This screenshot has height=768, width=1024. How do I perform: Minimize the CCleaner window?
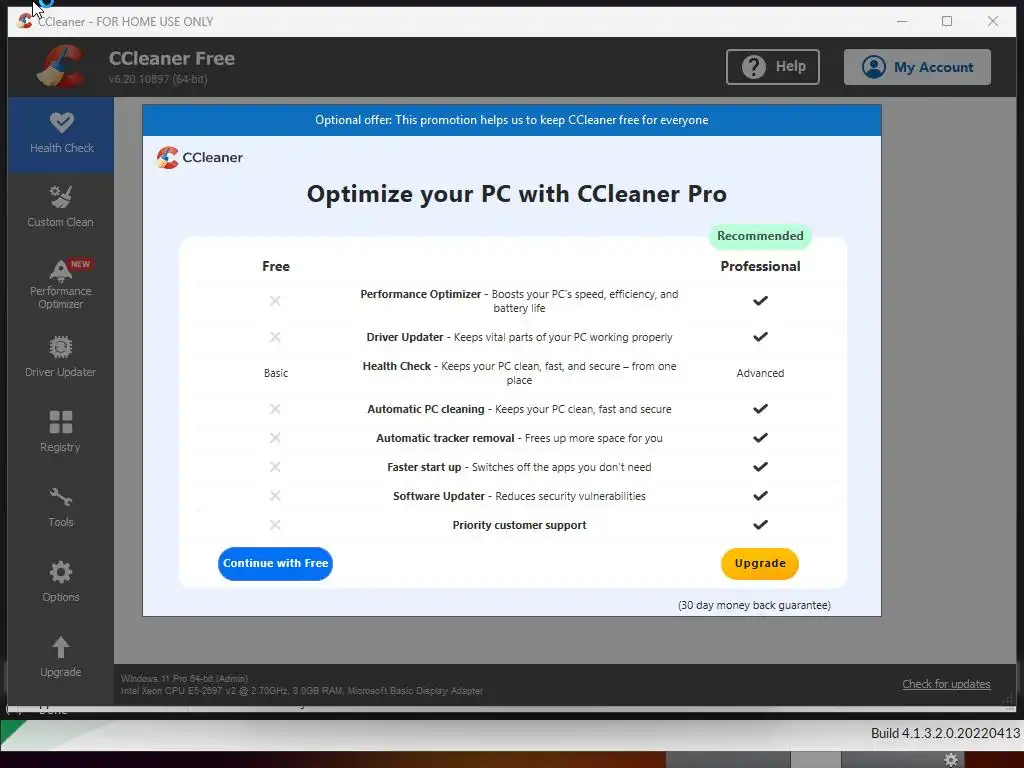[902, 21]
